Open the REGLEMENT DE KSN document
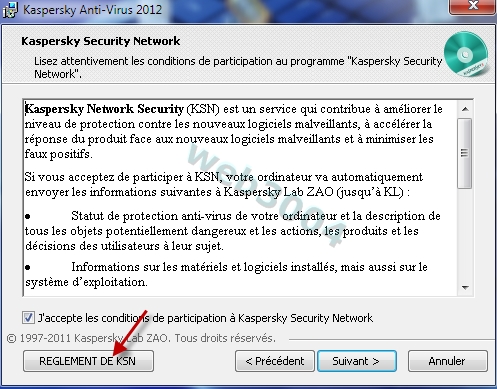This screenshot has width=497, height=389. click(88, 361)
